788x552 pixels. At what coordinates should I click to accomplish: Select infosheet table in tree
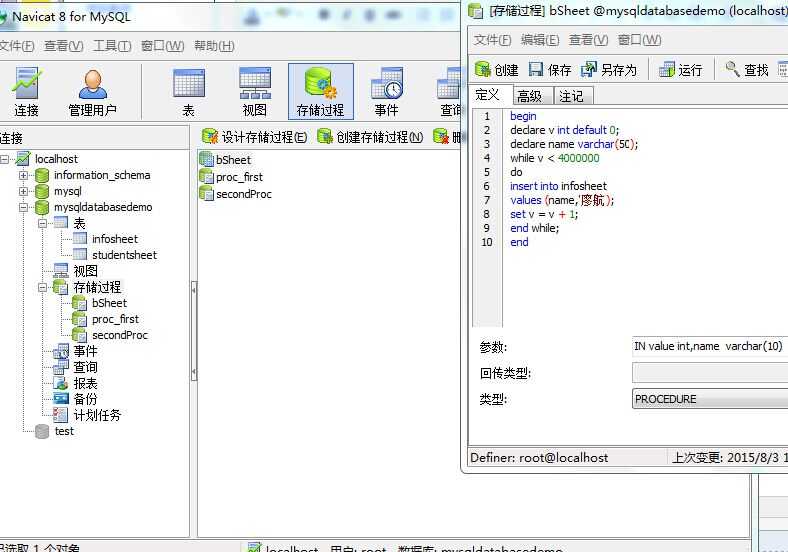115,239
